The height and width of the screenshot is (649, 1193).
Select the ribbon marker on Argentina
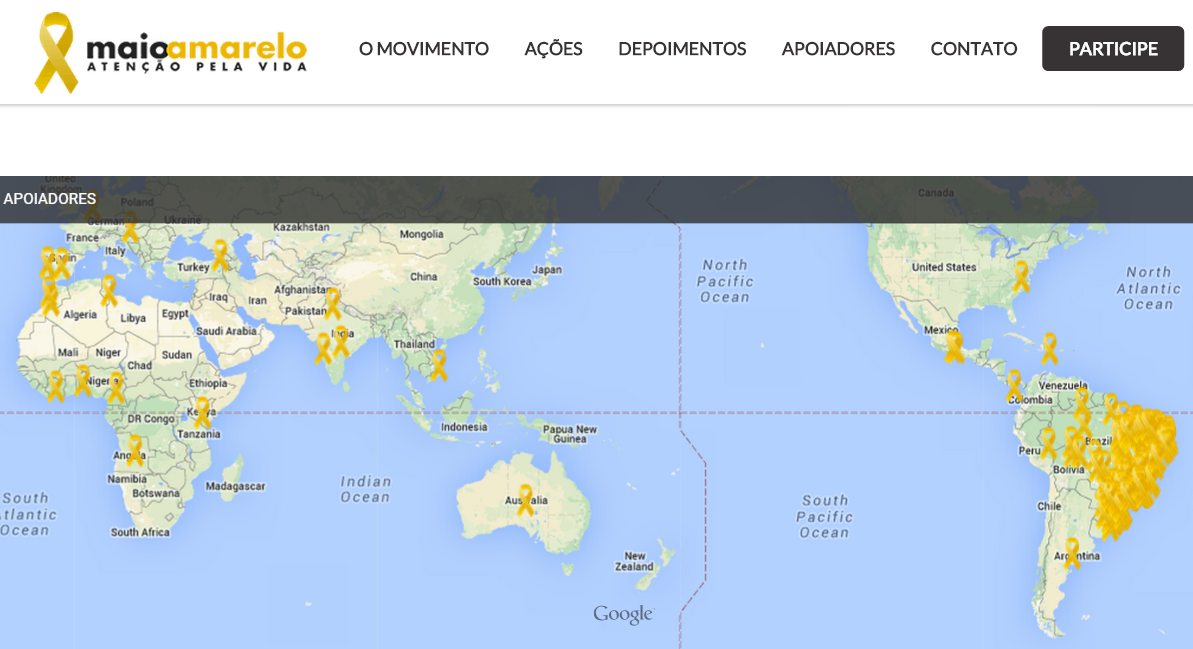[x=1072, y=553]
